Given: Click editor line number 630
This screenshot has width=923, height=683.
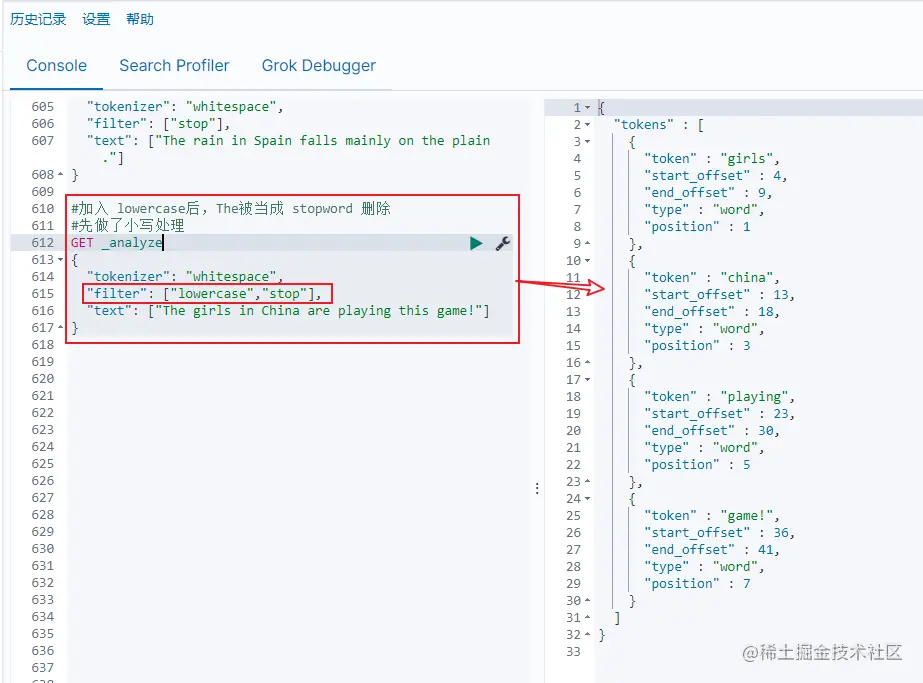Looking at the screenshot, I should [x=42, y=549].
